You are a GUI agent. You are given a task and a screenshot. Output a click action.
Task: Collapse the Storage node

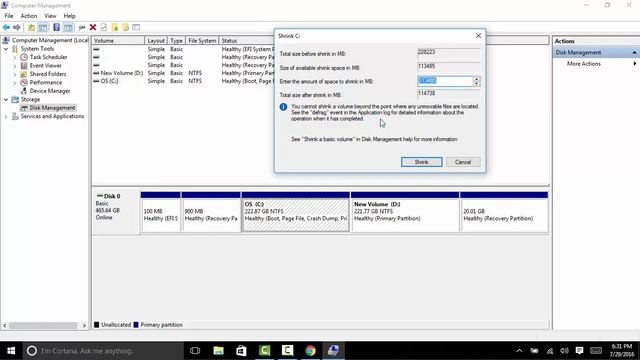coord(6,99)
